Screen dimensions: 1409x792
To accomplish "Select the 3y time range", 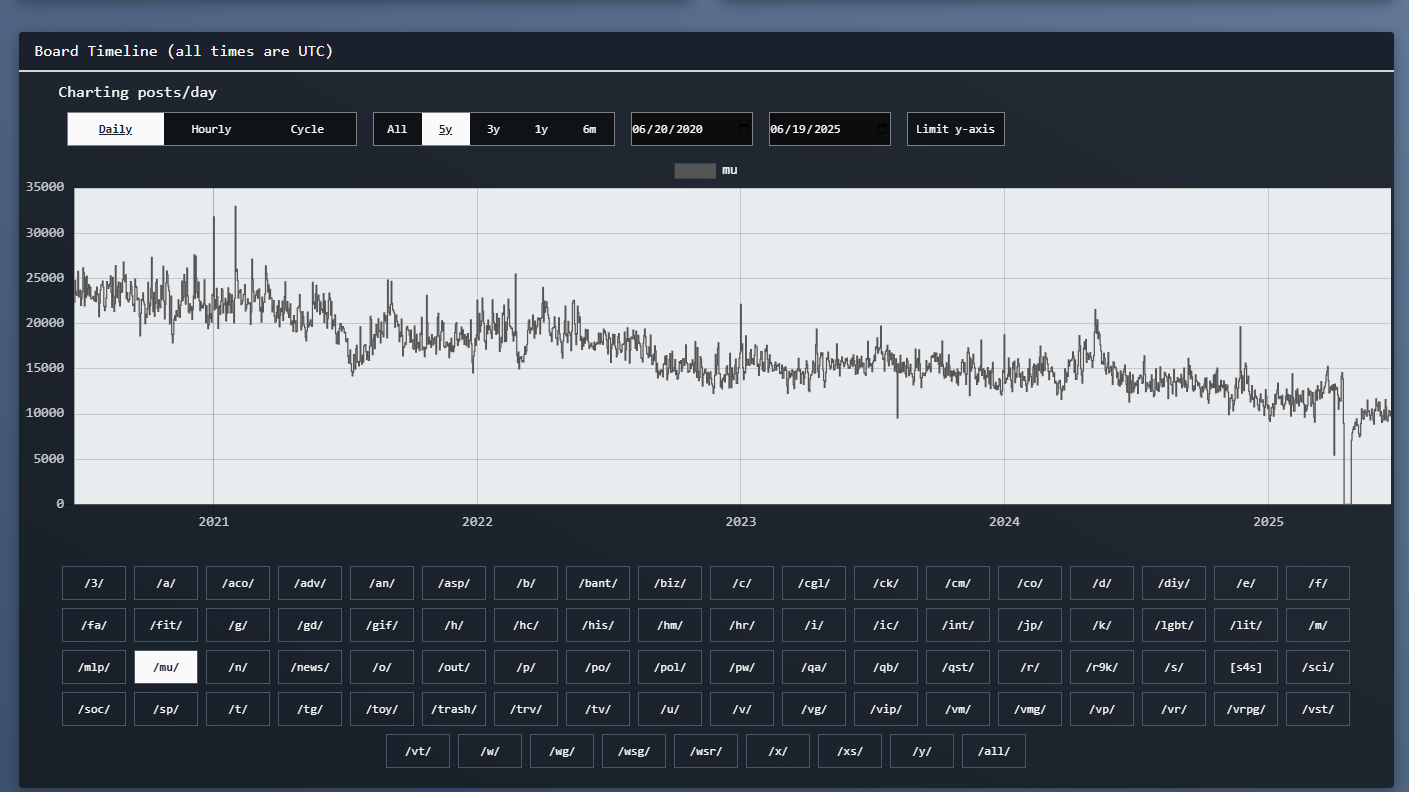I will [493, 129].
